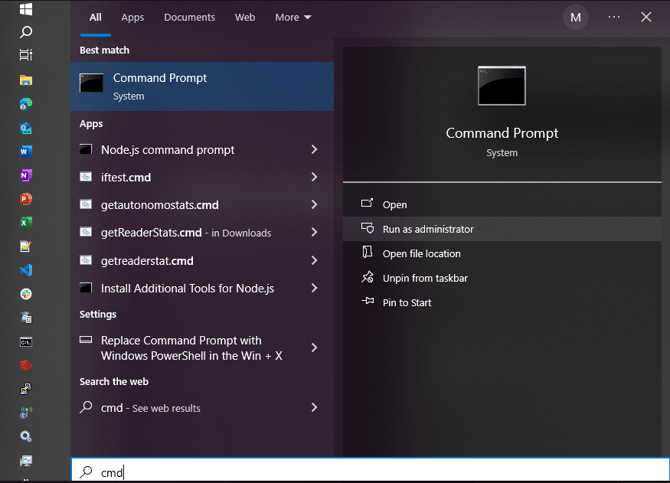The height and width of the screenshot is (483, 670).
Task: Click the Open action icon
Action: pos(367,203)
